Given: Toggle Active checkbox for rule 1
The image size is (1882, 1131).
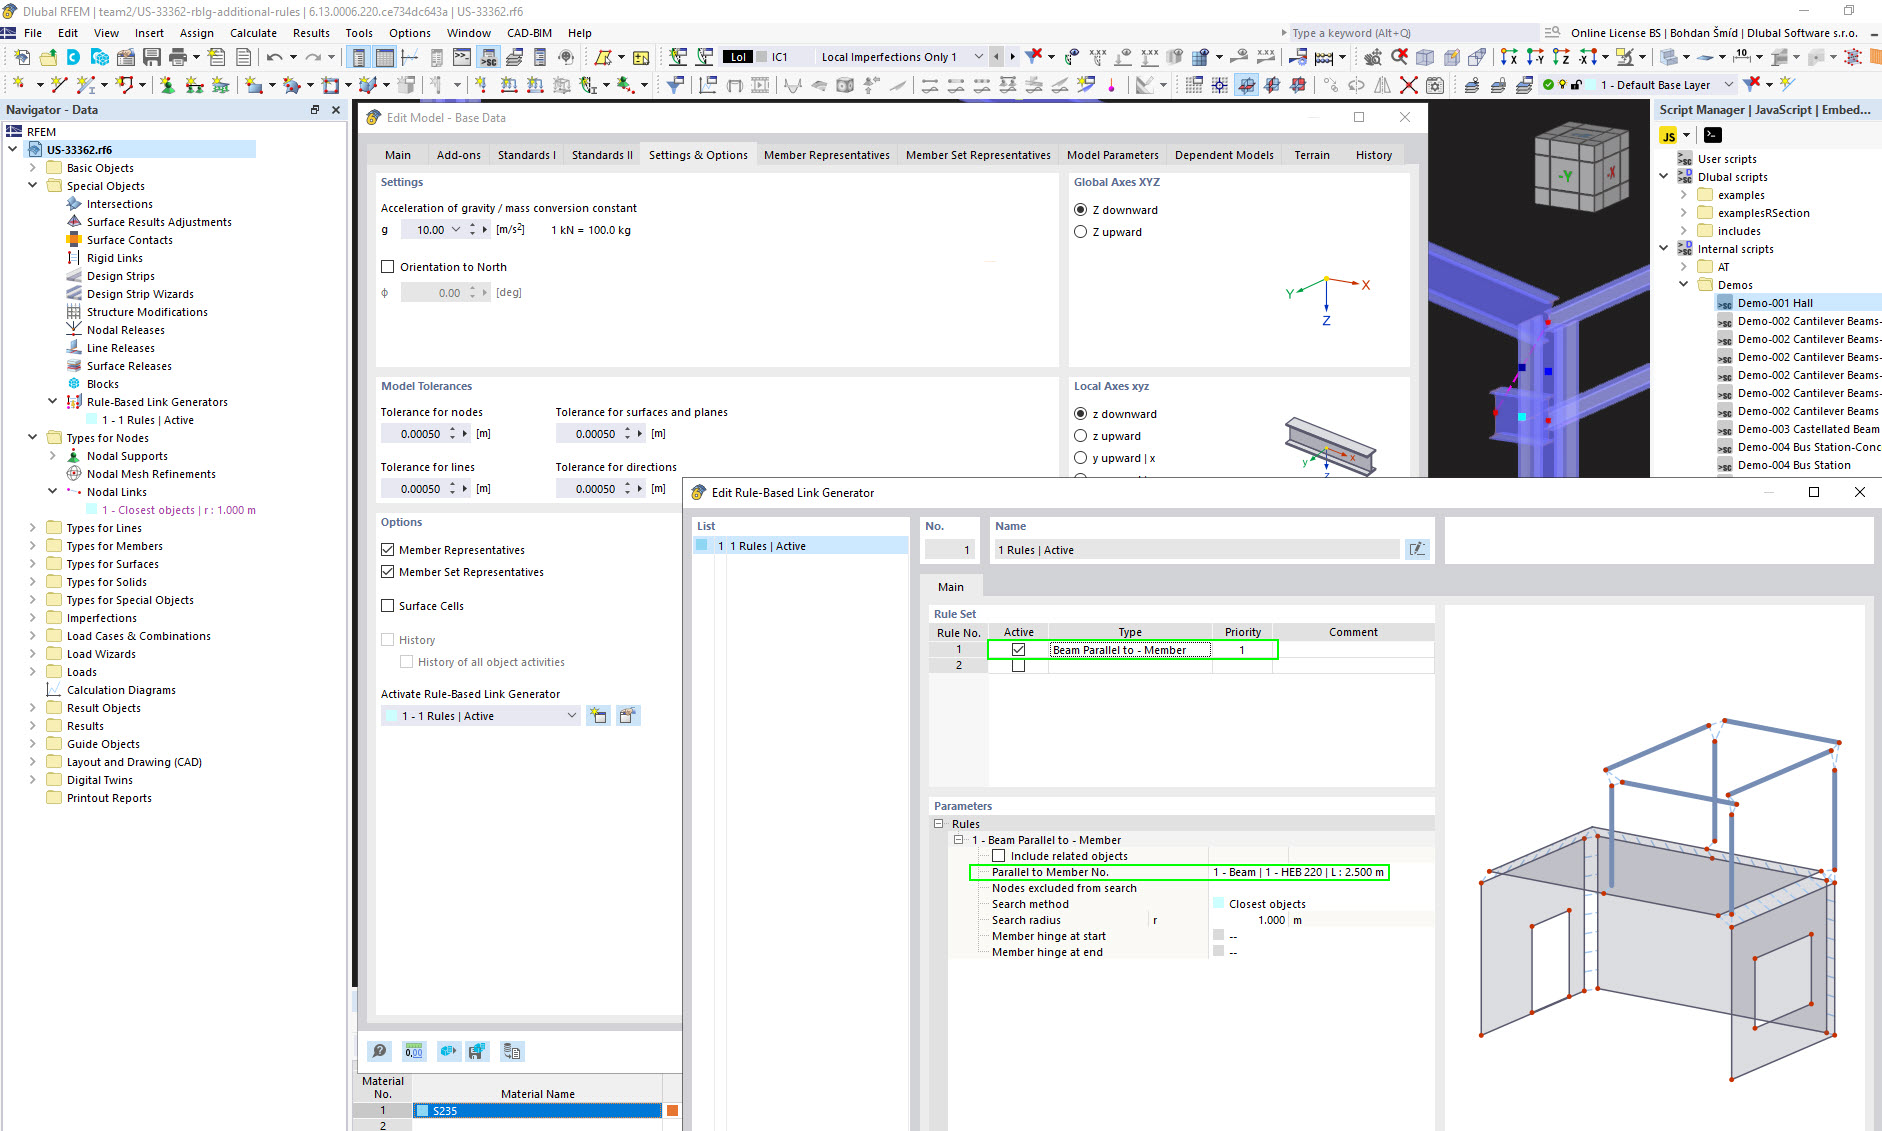Looking at the screenshot, I should click(x=1018, y=650).
